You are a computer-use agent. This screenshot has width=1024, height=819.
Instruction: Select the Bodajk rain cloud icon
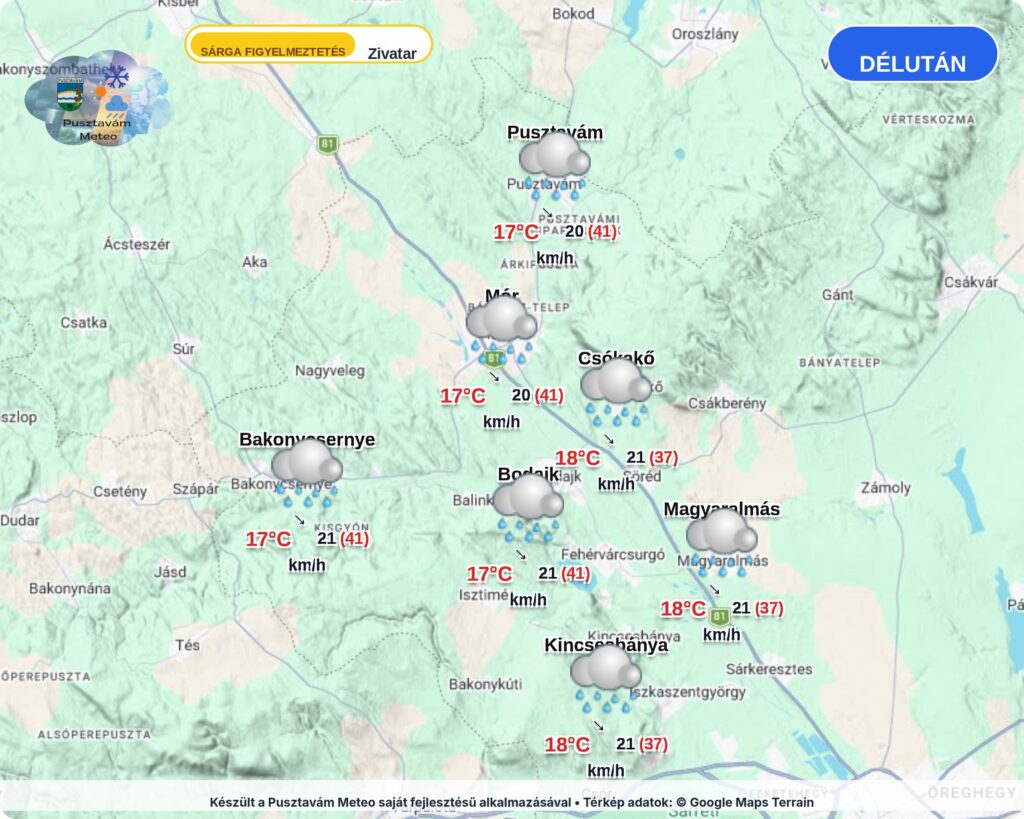click(x=528, y=508)
